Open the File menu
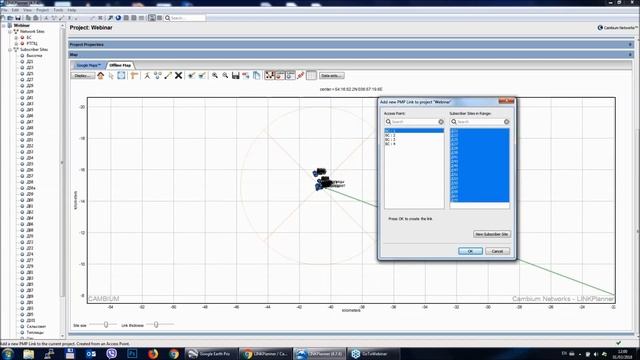Screen dimensions: 640x360 coord(4,10)
